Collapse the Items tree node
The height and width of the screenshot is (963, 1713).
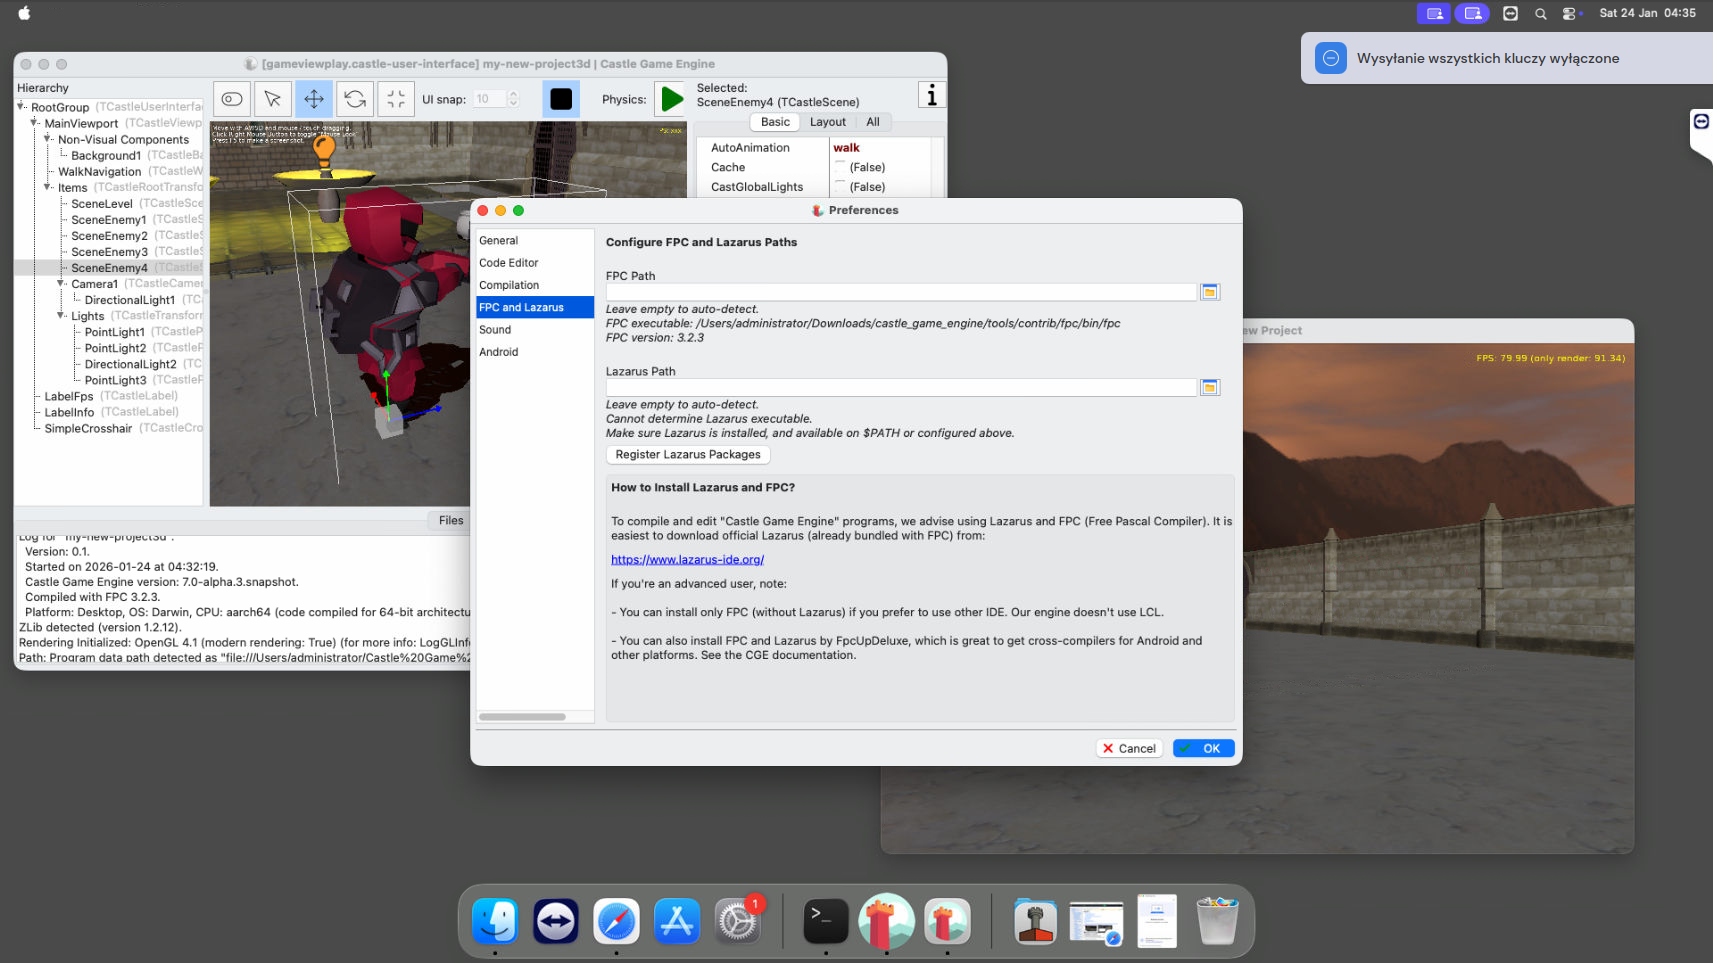[x=47, y=187]
